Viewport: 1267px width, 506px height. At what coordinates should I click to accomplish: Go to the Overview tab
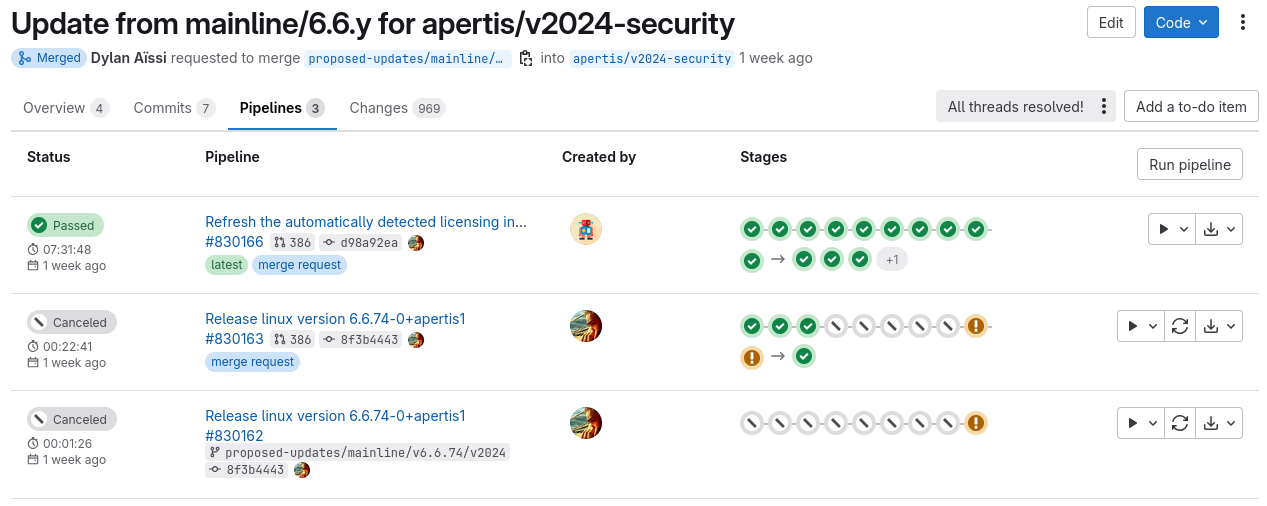point(66,108)
